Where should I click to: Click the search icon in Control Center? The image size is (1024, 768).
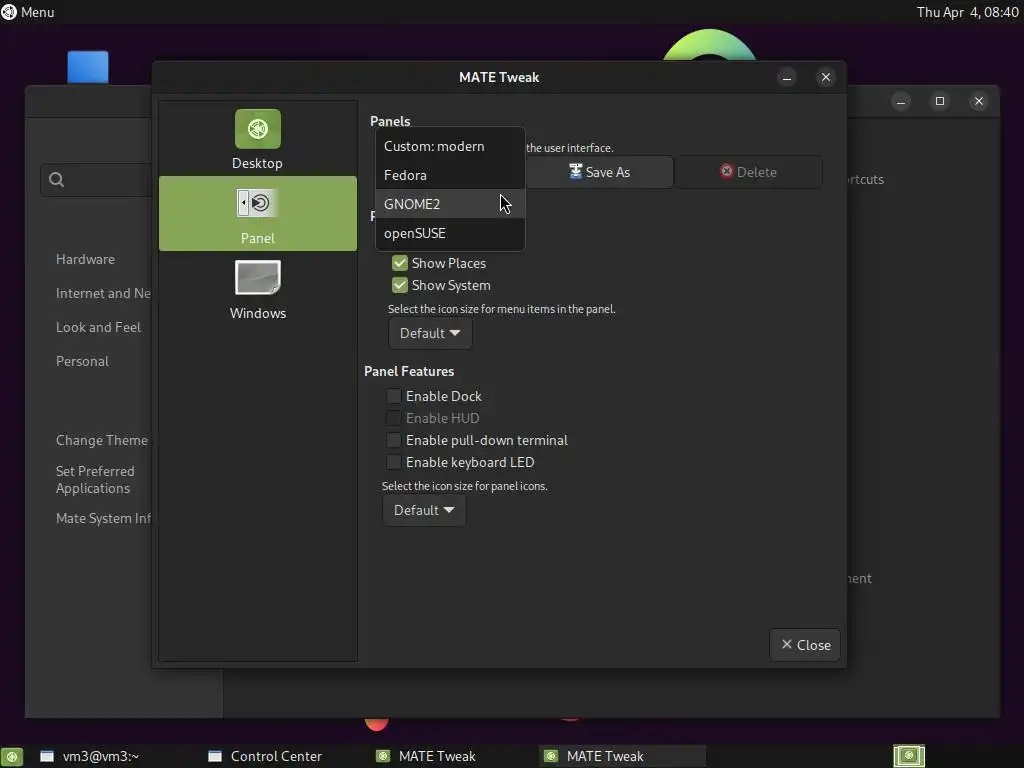tap(57, 180)
